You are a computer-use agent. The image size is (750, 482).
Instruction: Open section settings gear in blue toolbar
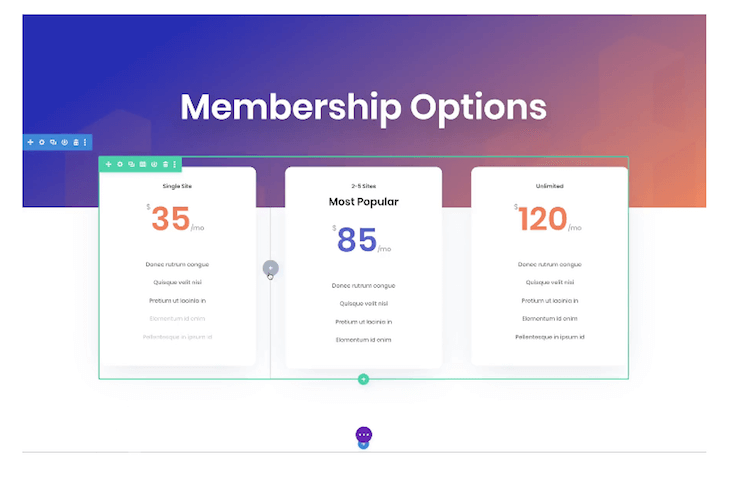42,142
